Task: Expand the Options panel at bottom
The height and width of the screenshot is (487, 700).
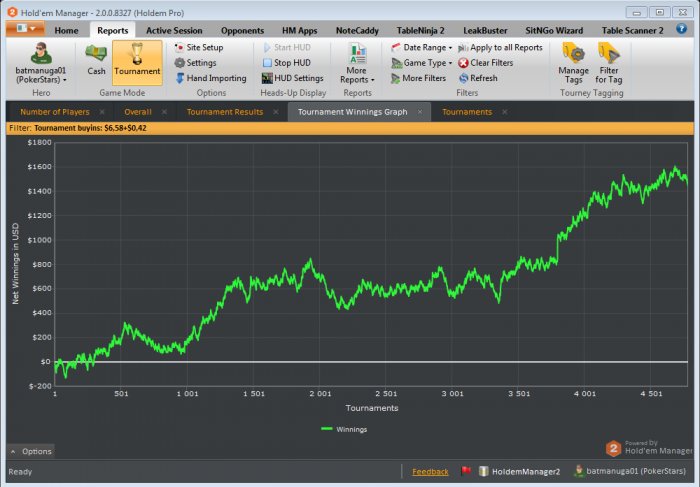Action: (x=30, y=451)
